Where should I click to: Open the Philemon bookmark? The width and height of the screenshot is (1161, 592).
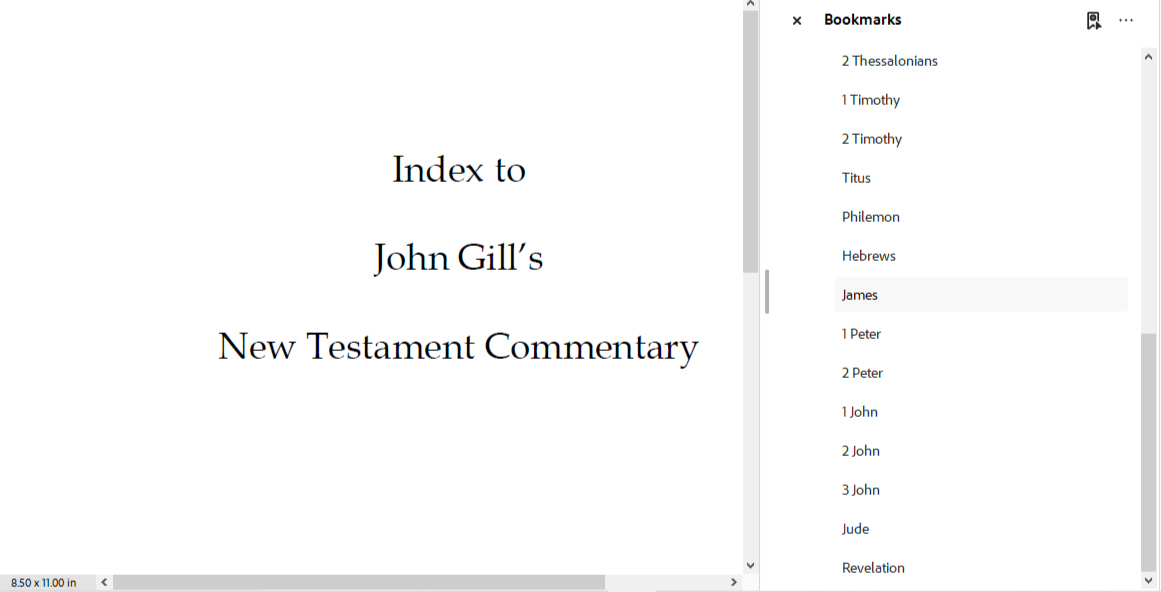pyautogui.click(x=870, y=217)
